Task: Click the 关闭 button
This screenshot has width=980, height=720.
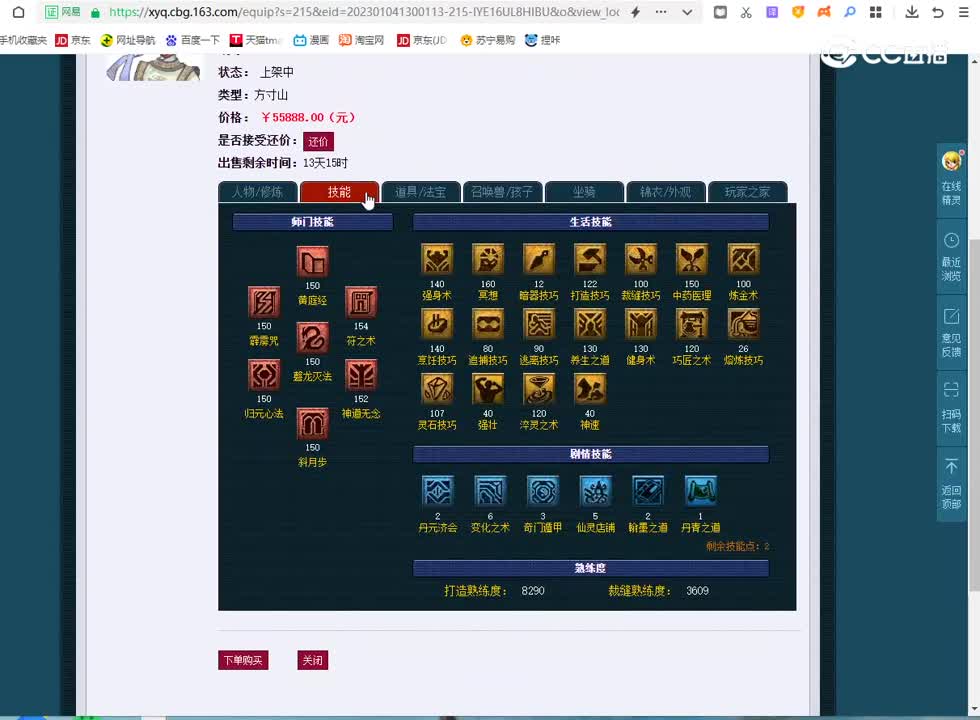Action: [x=312, y=660]
